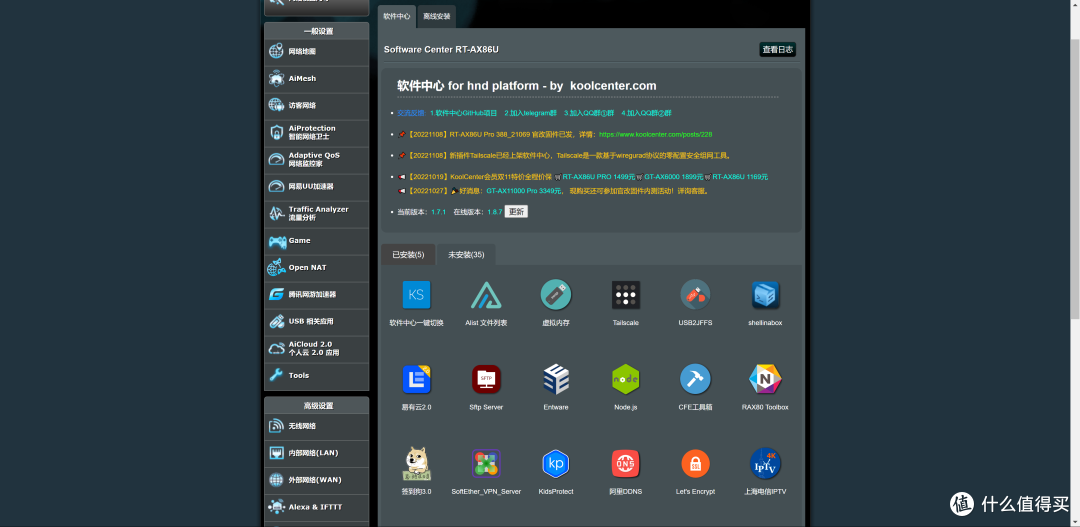Screen dimensions: 1080x527
Task: Open the Open NAT page
Action: (x=317, y=267)
